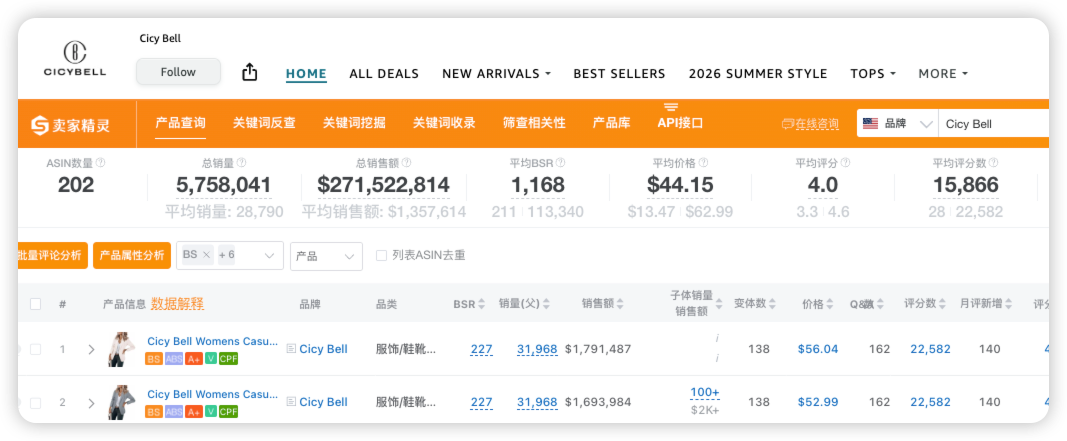
Task: Click the Follow button
Action: tap(178, 72)
